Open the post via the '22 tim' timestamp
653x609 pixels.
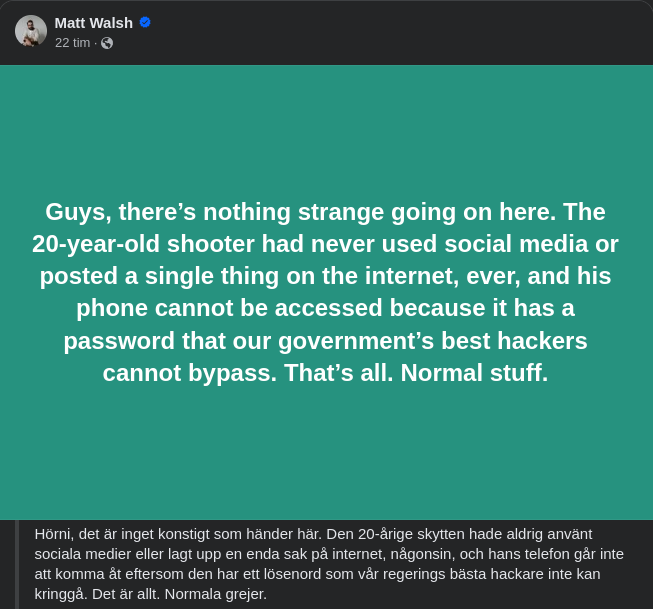click(72, 43)
